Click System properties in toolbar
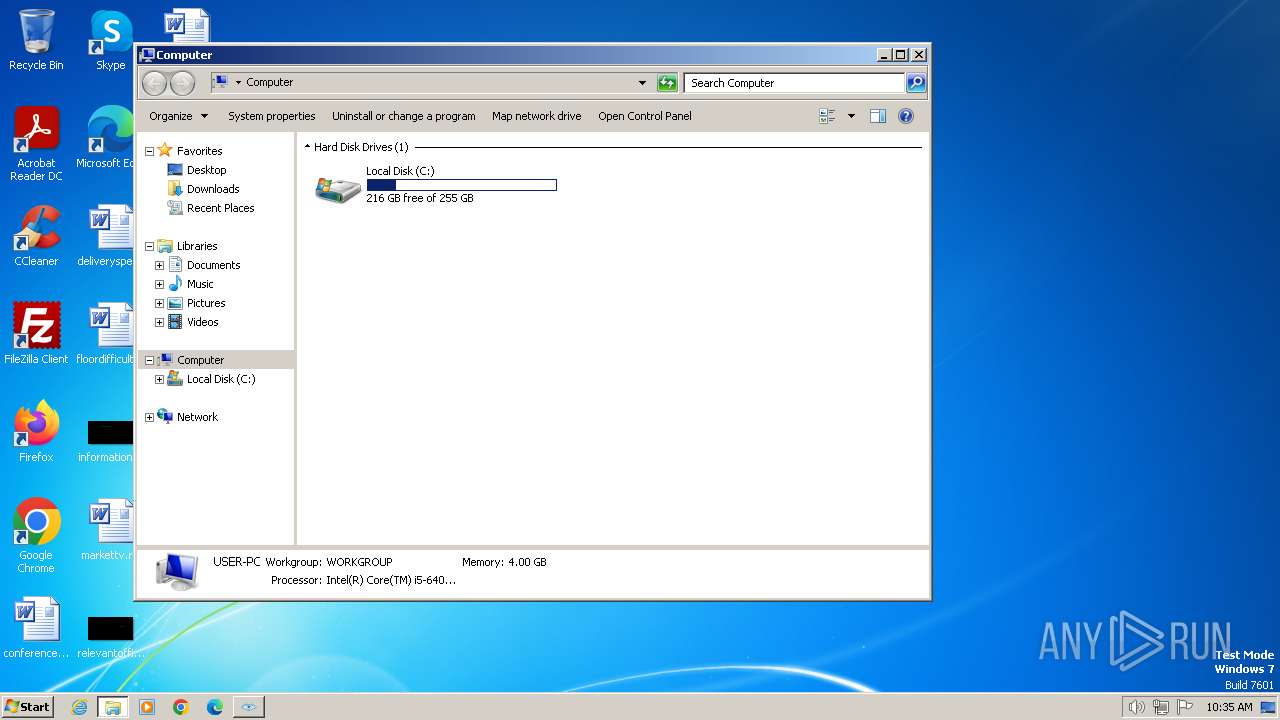Image resolution: width=1280 pixels, height=720 pixels. pos(271,116)
